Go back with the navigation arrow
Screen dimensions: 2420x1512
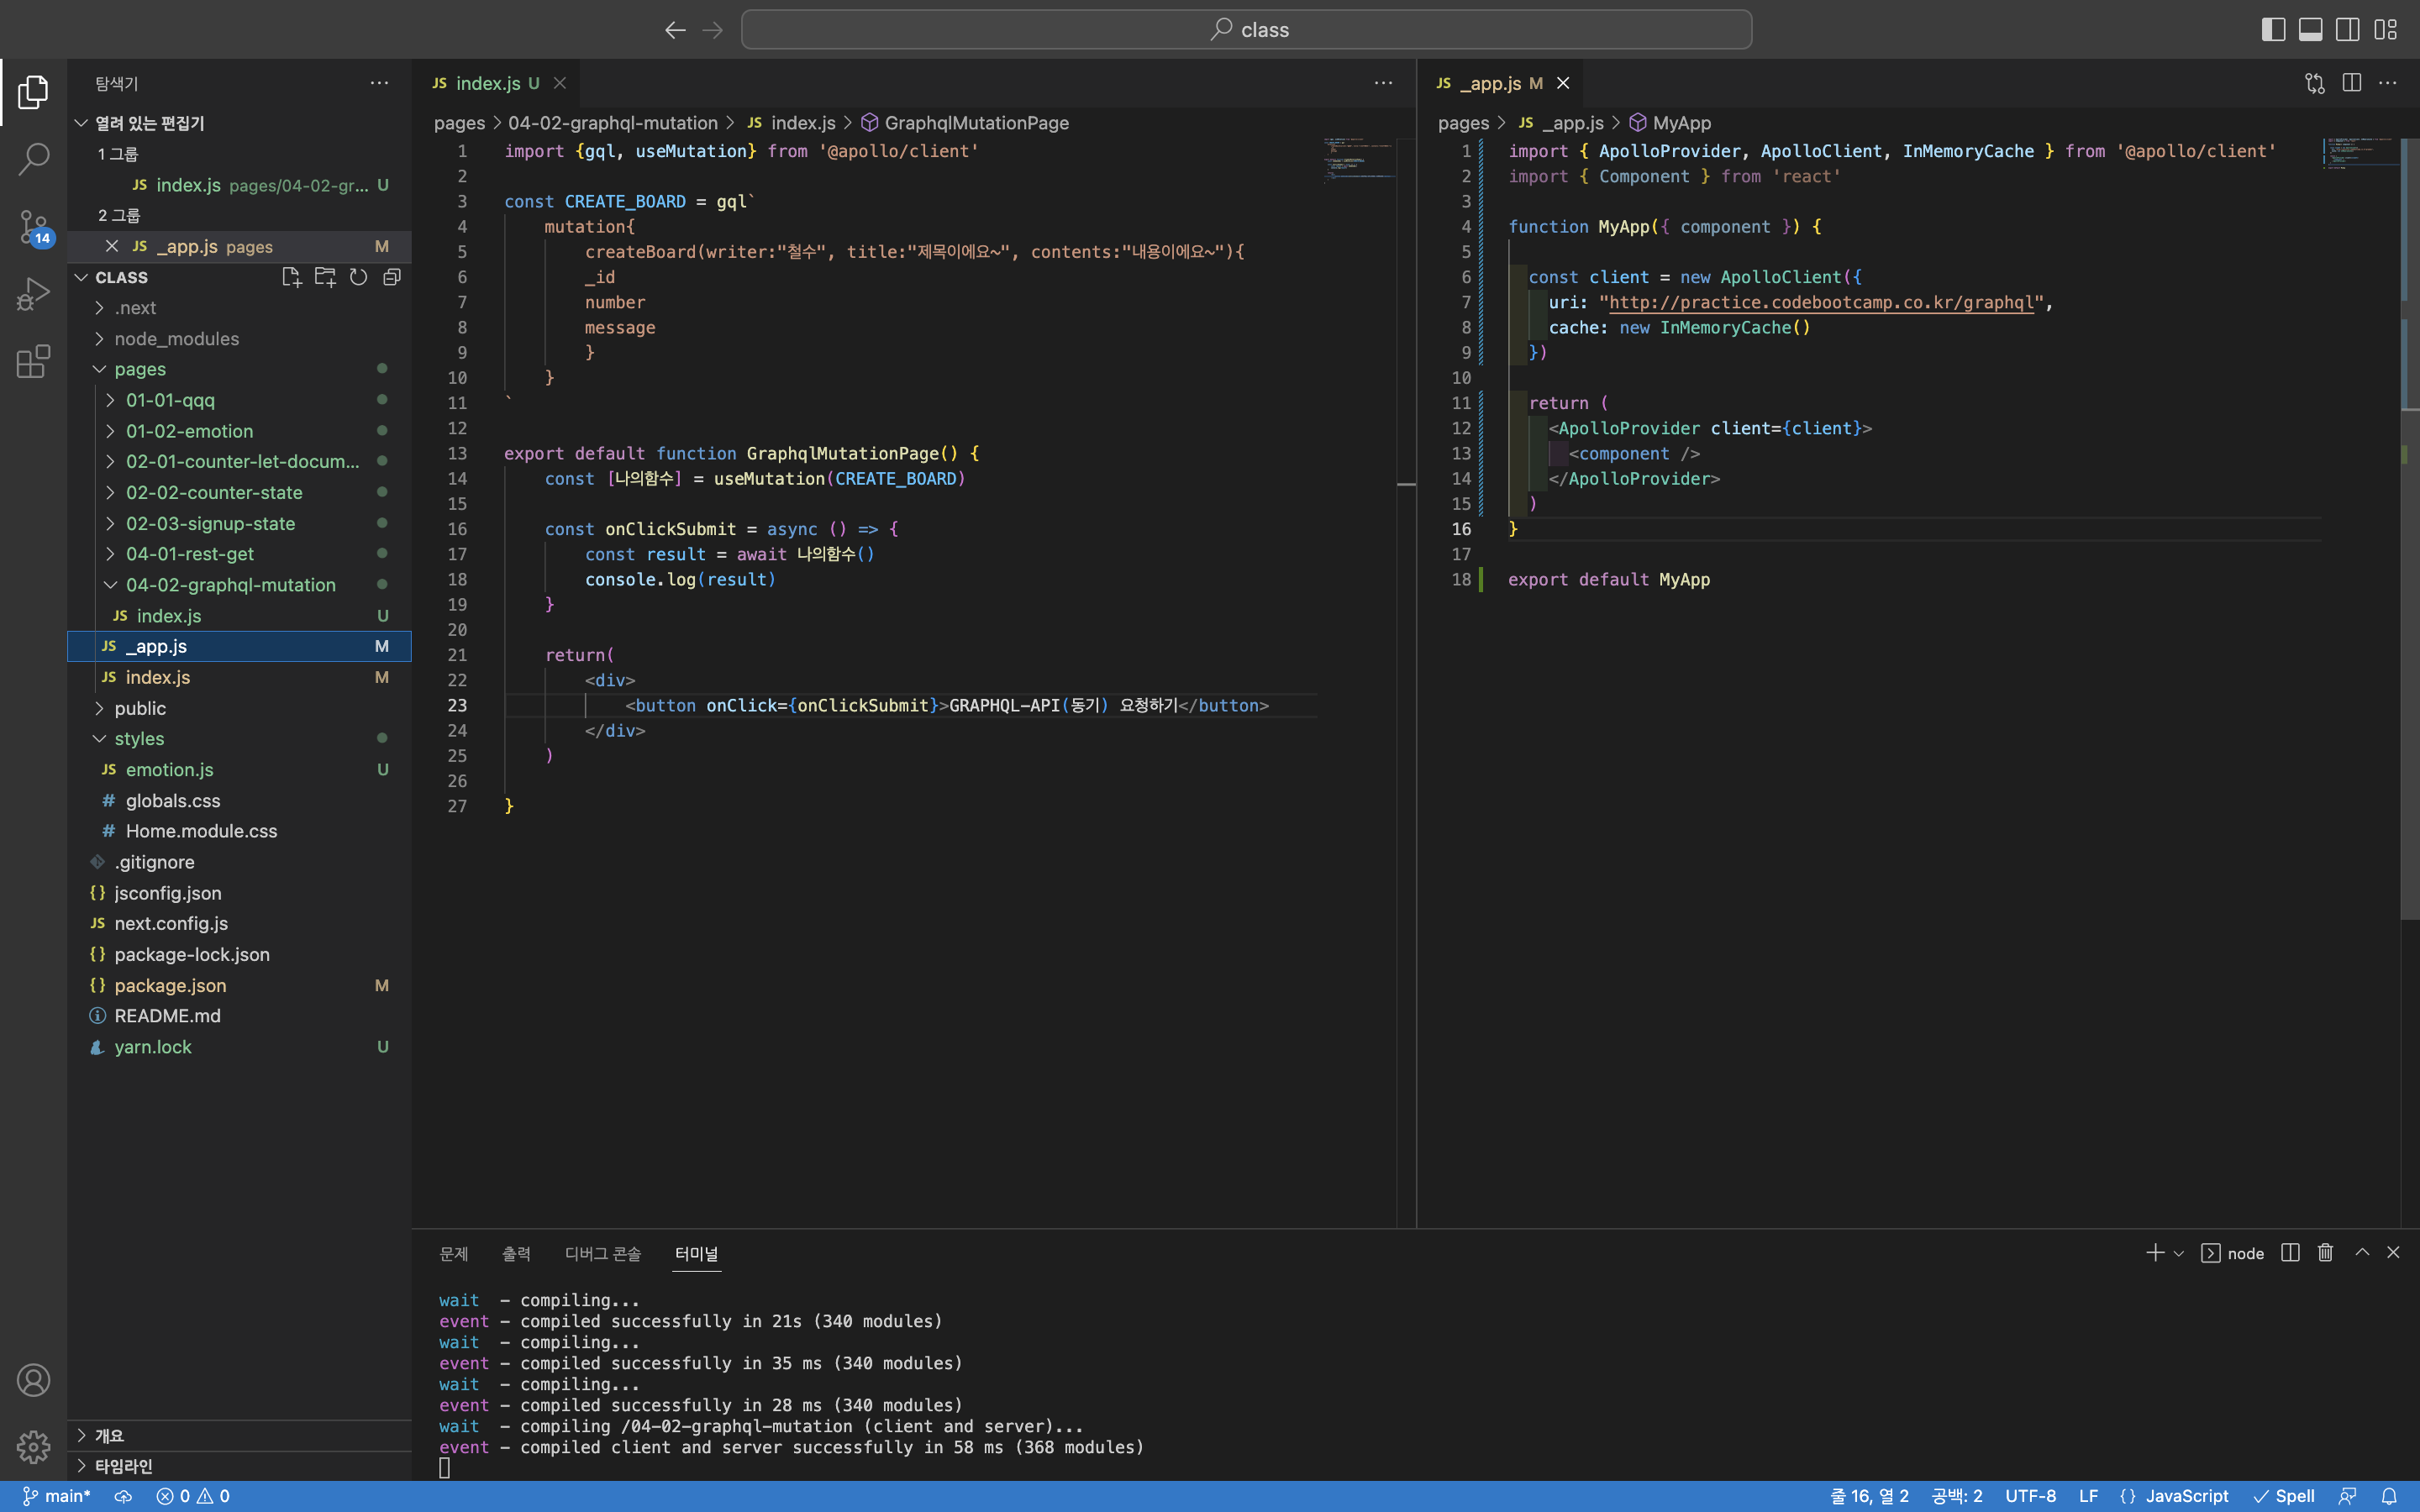pos(675,30)
